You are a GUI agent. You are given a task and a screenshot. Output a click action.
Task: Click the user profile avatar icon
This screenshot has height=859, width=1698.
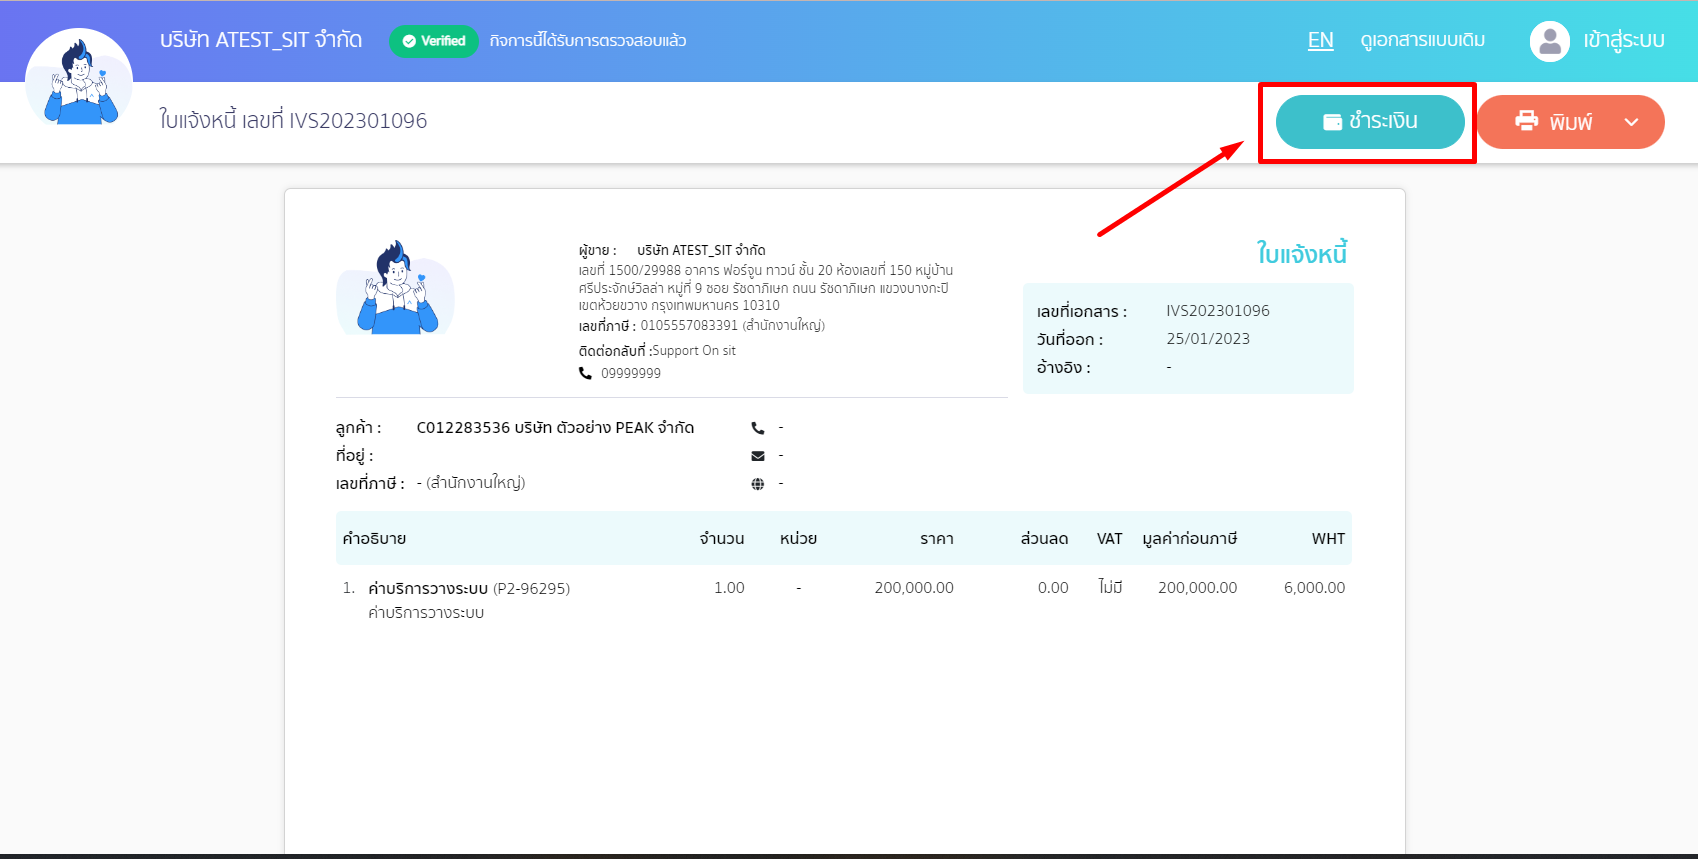[x=1549, y=41]
